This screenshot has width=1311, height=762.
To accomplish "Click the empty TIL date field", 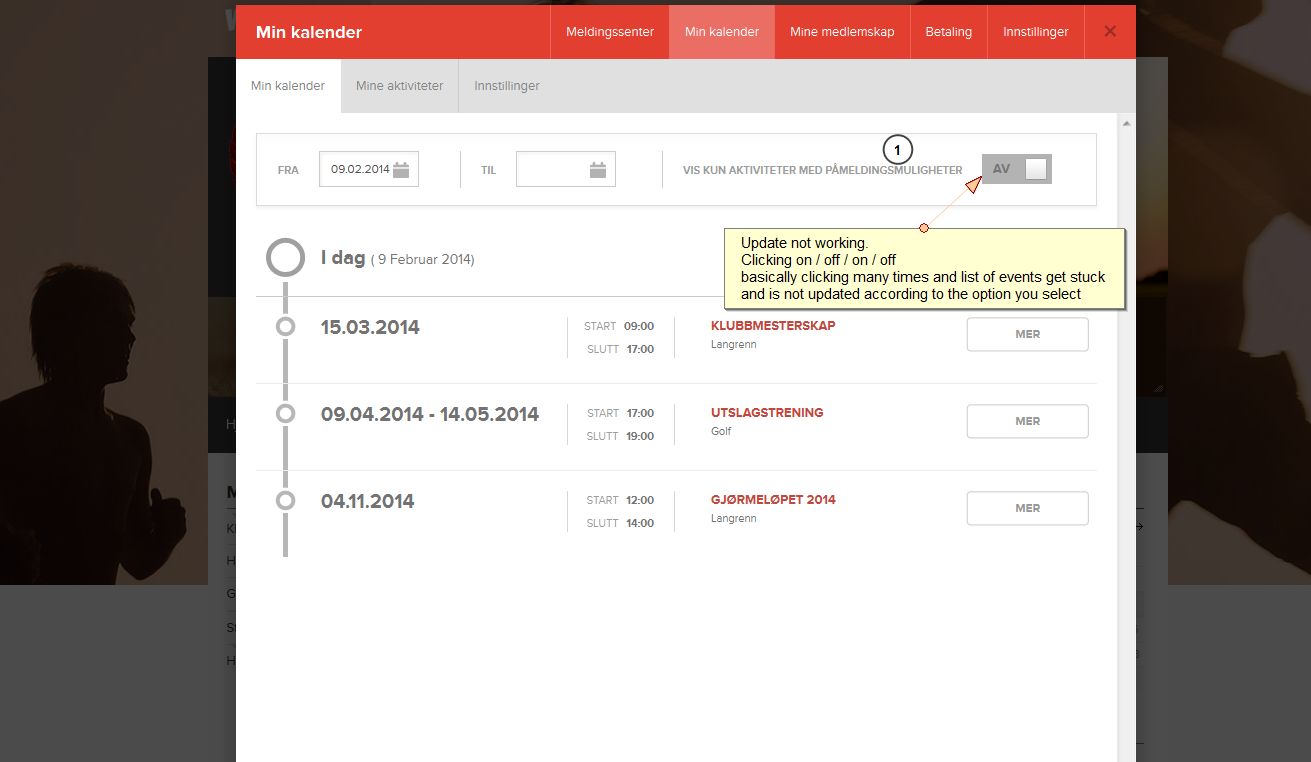I will [566, 170].
